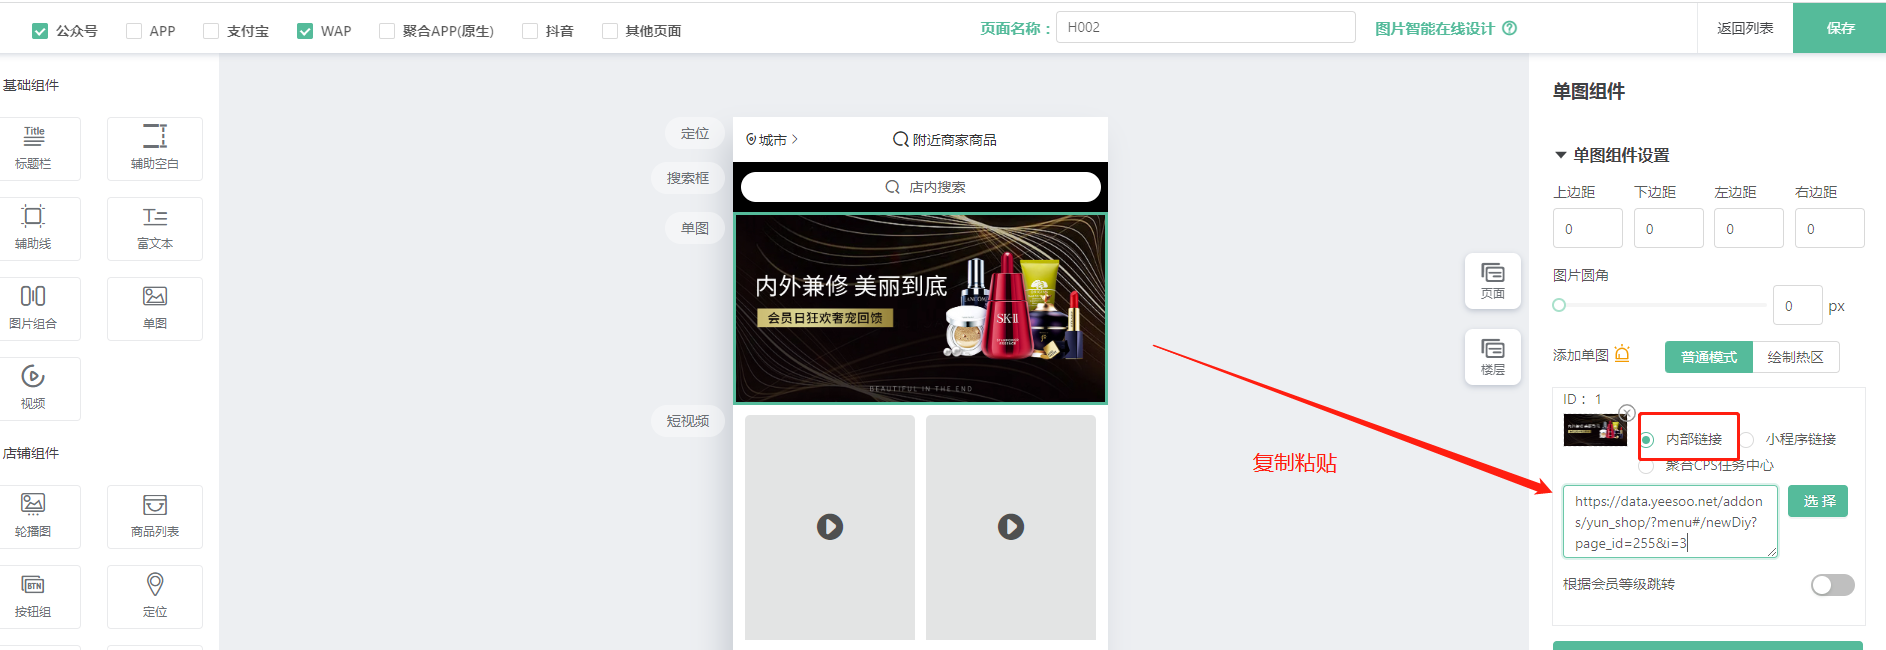Select the 轮播图 carousel component

tap(34, 516)
